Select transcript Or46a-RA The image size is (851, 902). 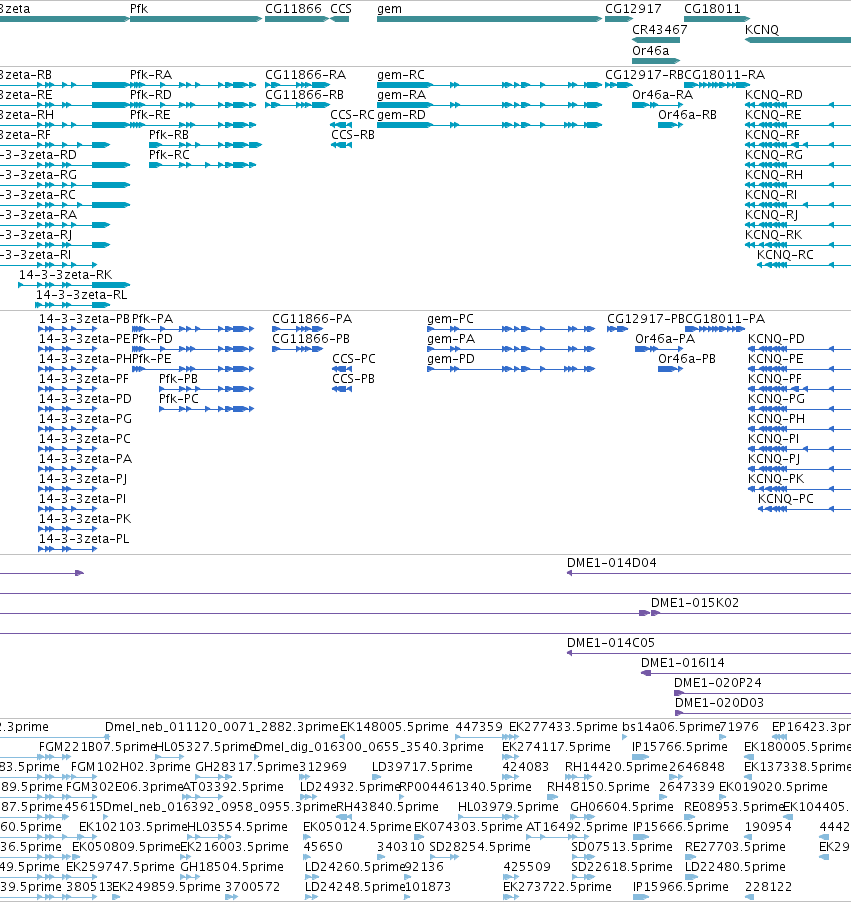(662, 94)
